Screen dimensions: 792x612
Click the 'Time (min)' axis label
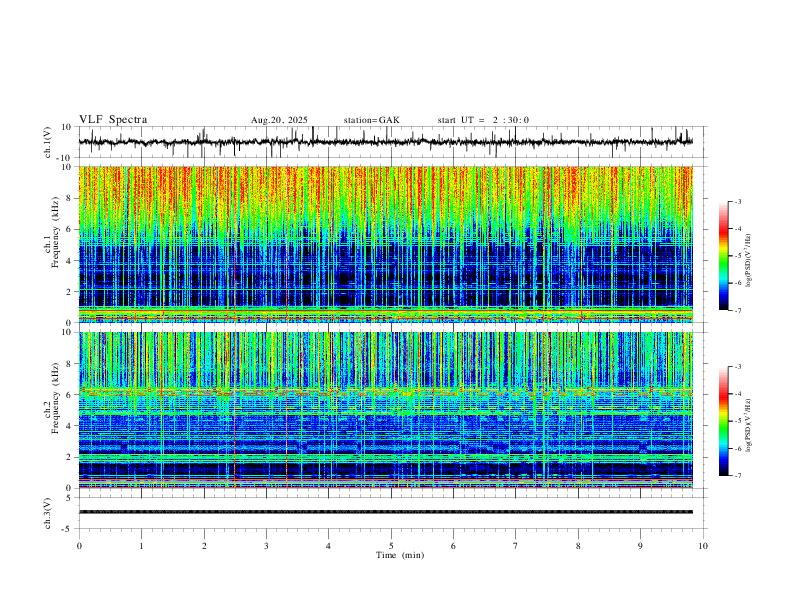pyautogui.click(x=400, y=555)
